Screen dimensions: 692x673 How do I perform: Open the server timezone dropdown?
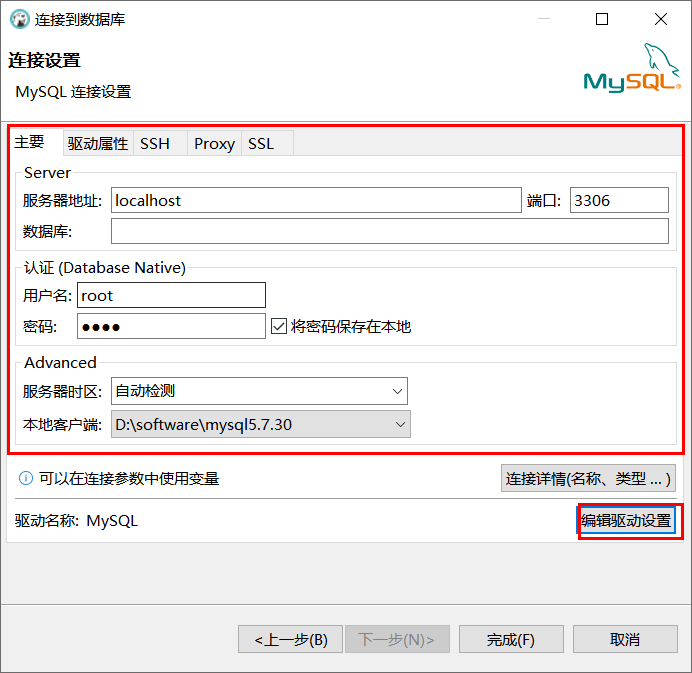click(x=260, y=391)
